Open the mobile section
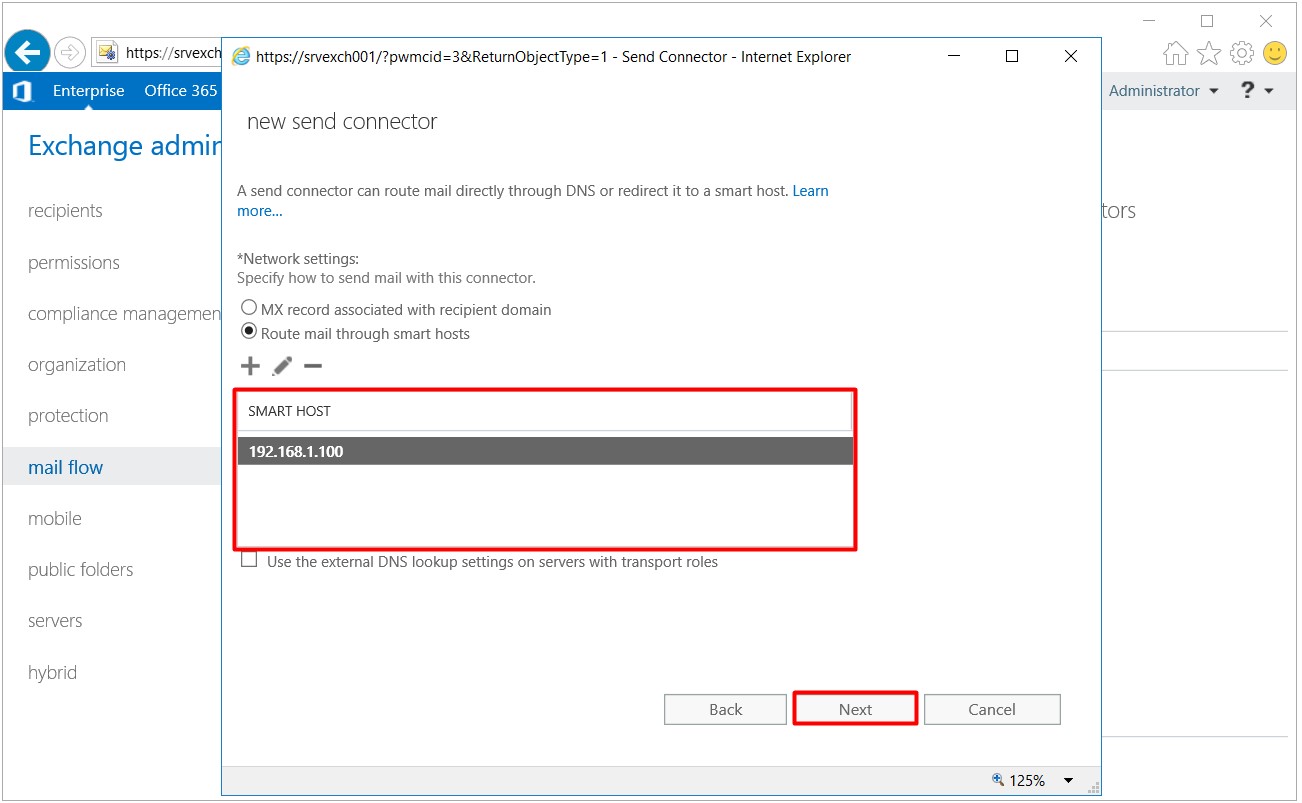The height and width of the screenshot is (803, 1302). tap(55, 519)
